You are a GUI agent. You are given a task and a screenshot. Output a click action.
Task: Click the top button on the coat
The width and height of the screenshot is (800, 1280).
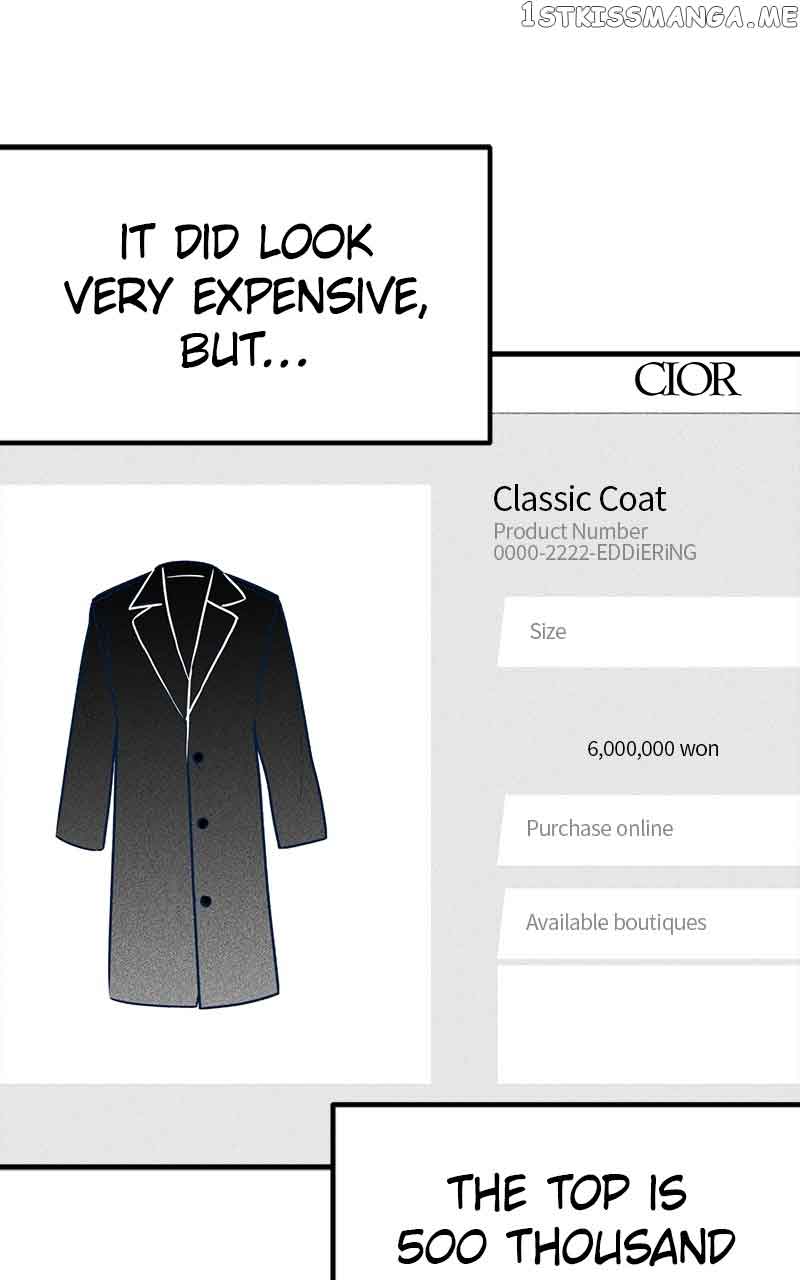[198, 757]
